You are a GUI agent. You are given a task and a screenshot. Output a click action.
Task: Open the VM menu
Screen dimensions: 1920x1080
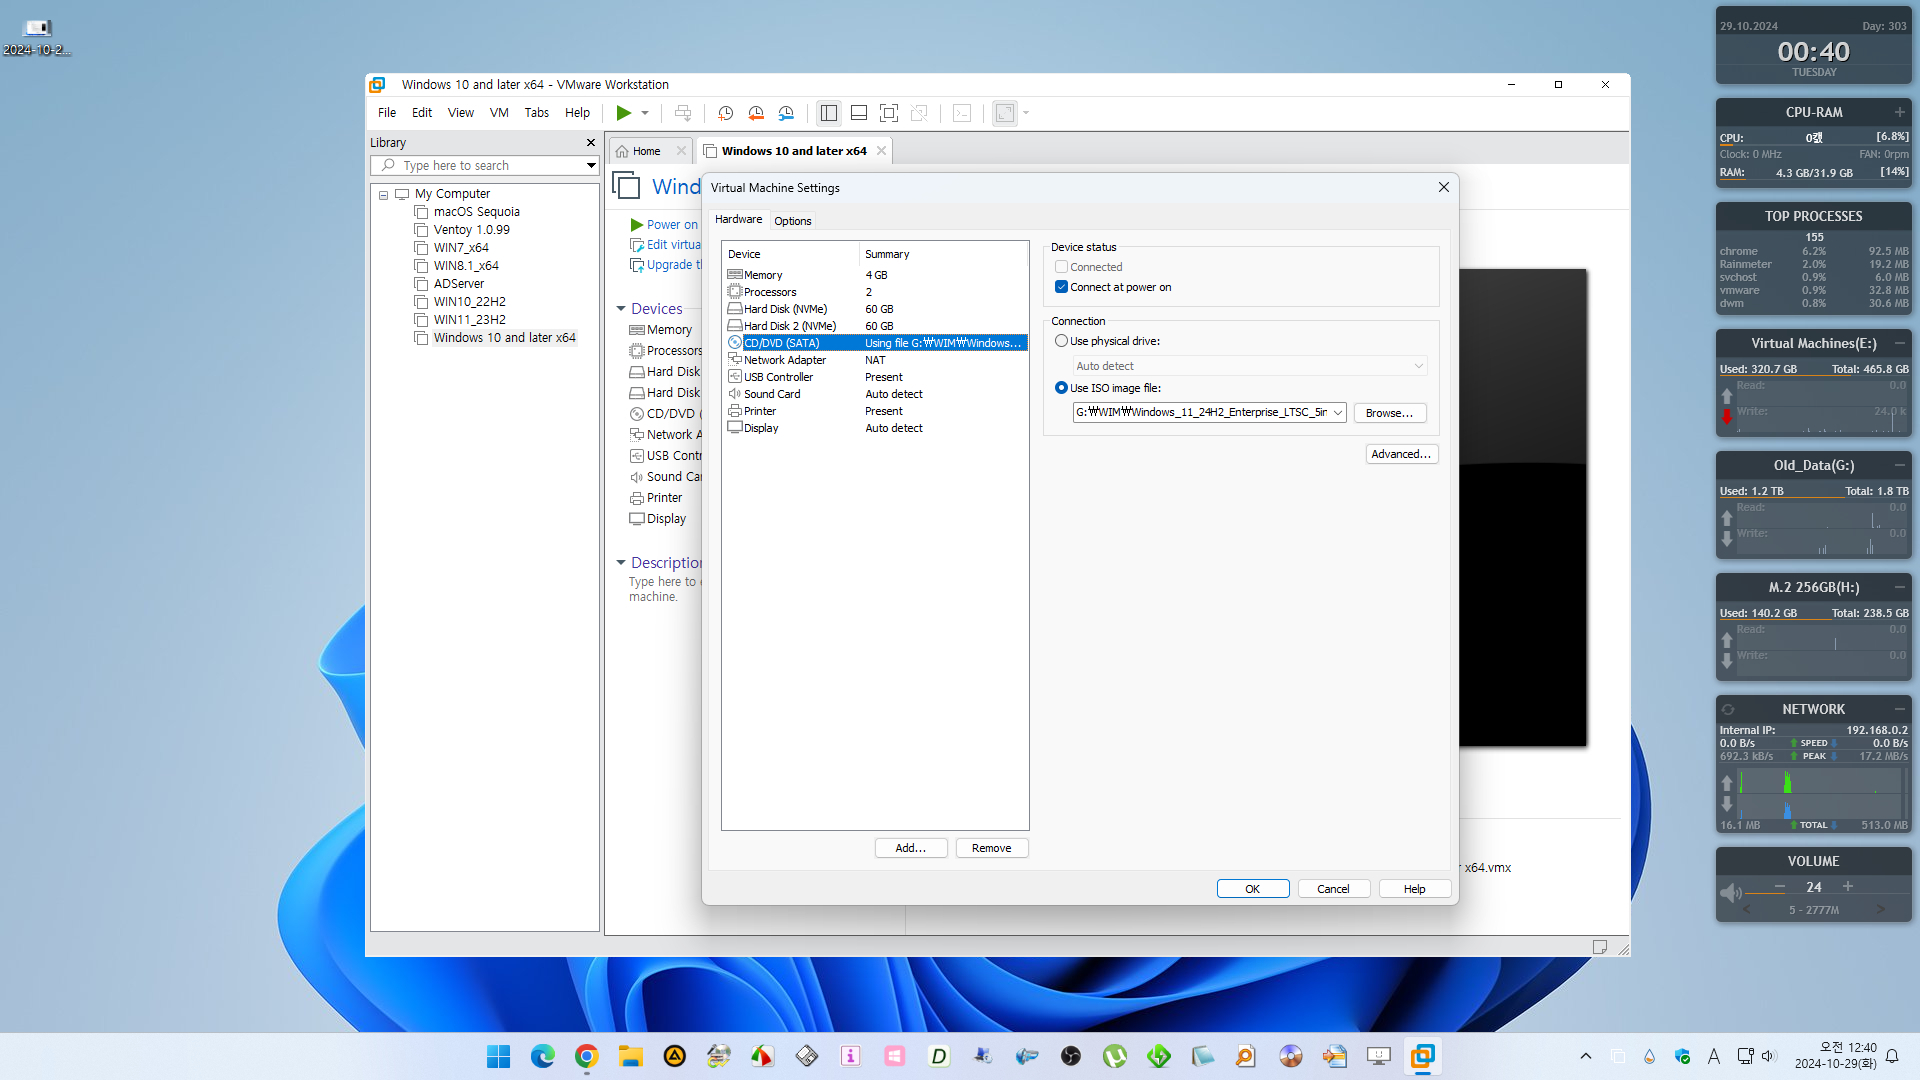coord(499,113)
